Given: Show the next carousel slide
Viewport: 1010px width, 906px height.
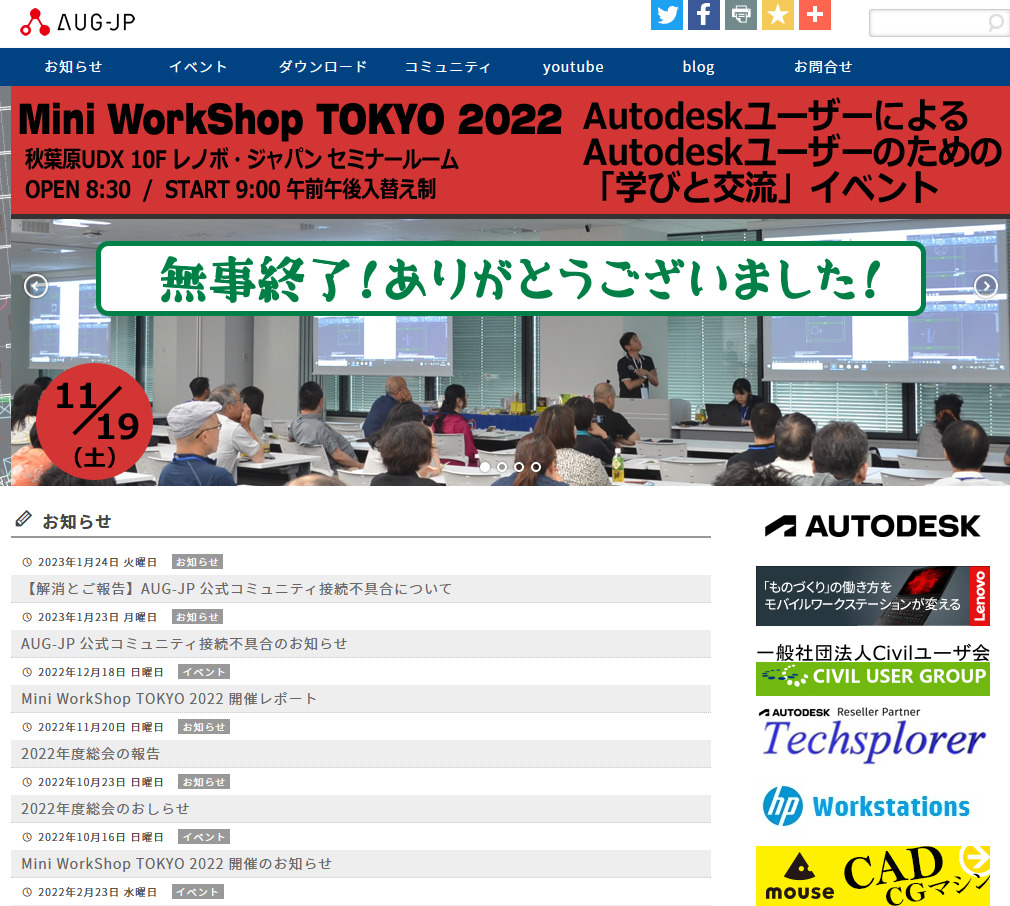Looking at the screenshot, I should (986, 285).
